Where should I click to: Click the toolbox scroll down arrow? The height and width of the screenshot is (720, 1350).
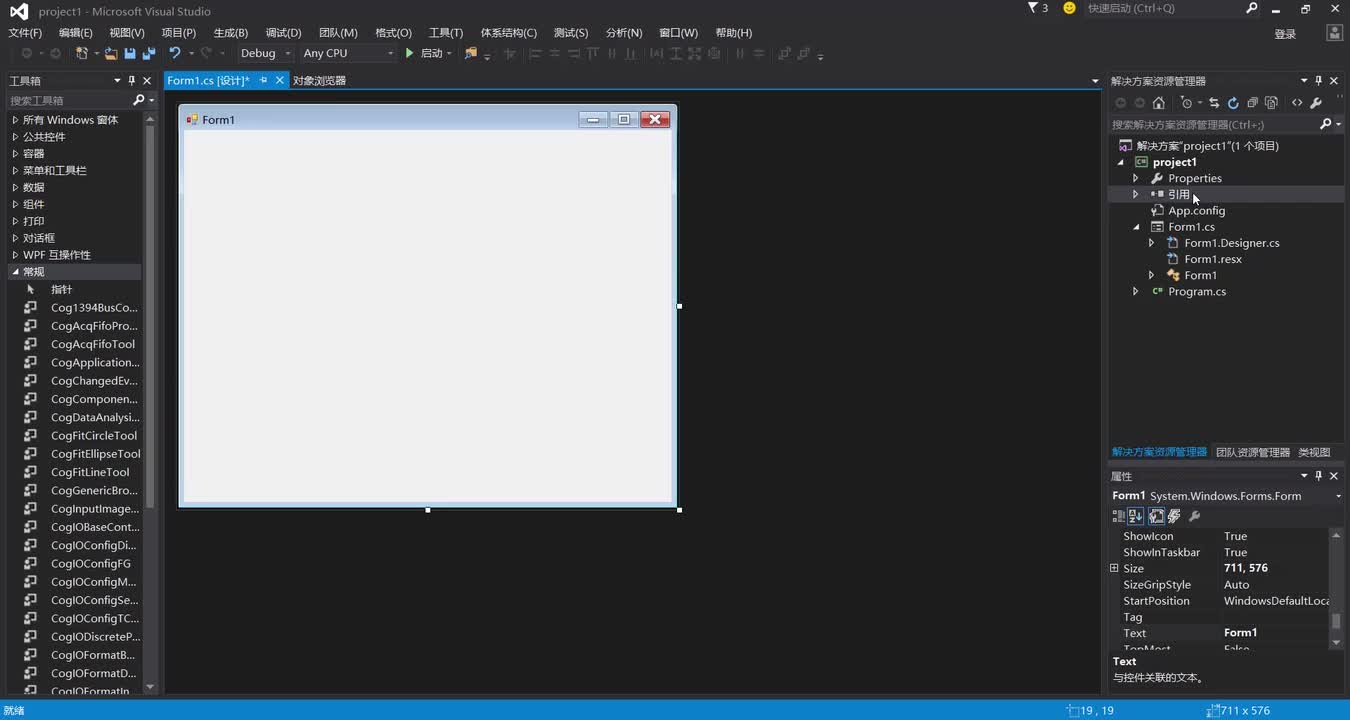coord(150,687)
